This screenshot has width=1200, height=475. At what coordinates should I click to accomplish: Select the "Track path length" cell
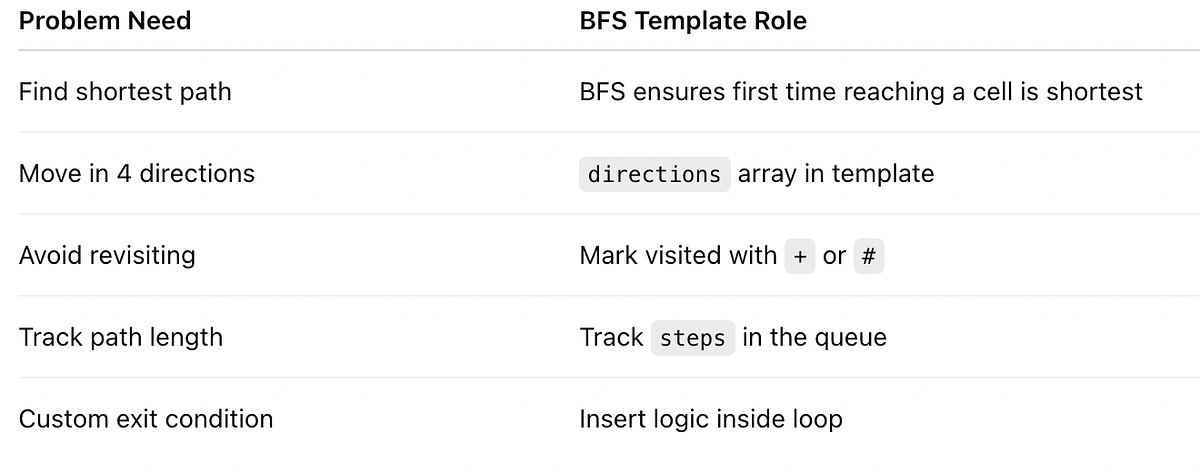(x=121, y=338)
